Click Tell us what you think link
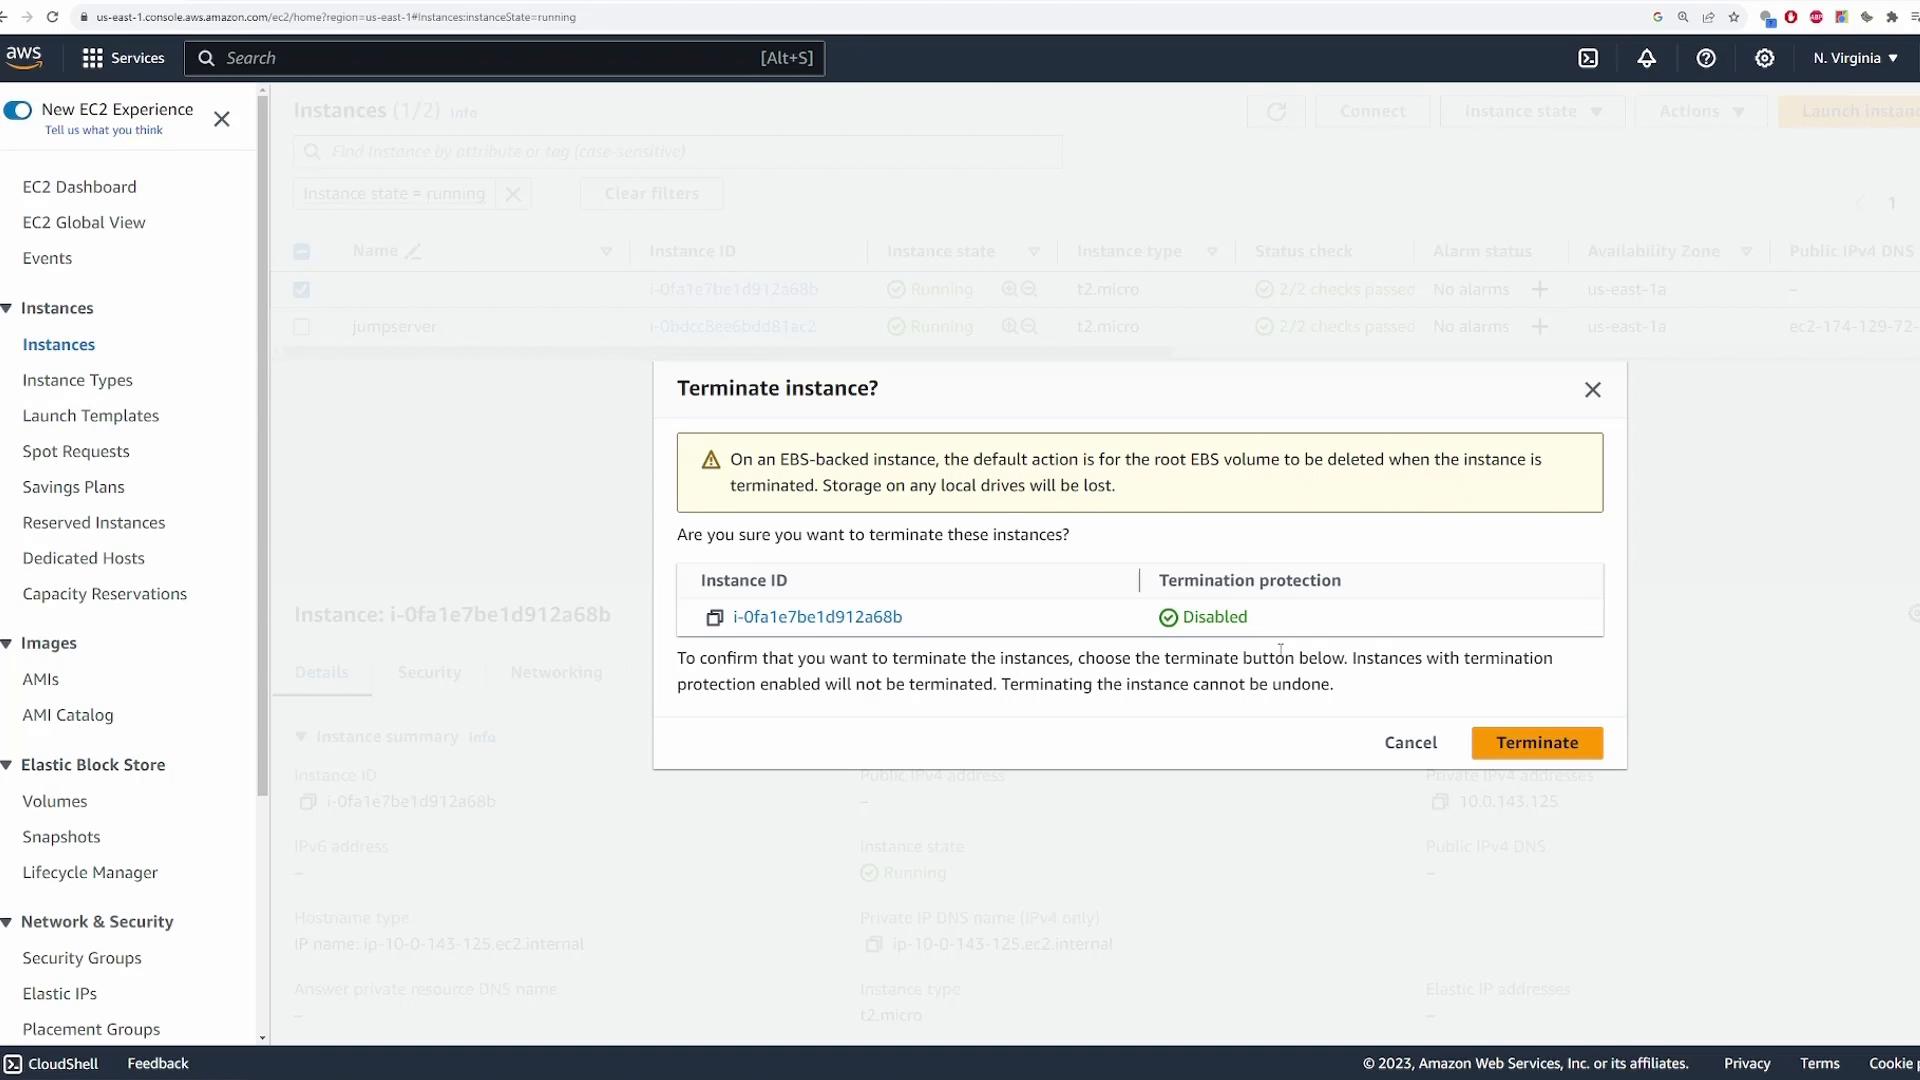 click(x=104, y=131)
